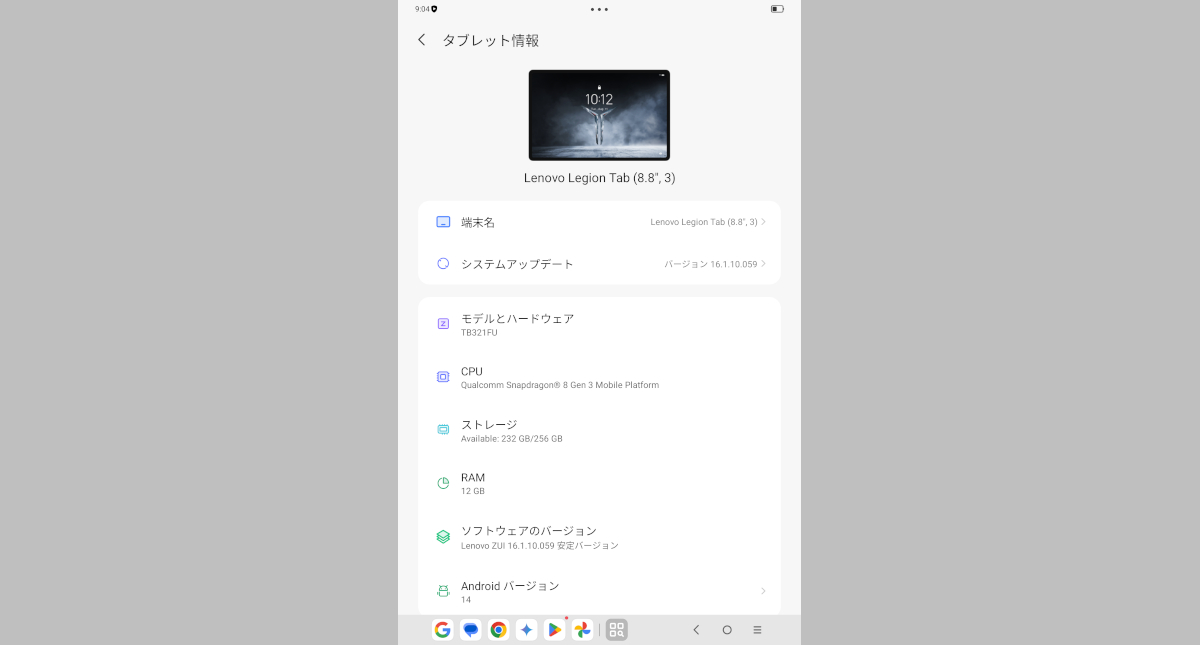Tap the CPU section icon
The image size is (1200, 645).
(x=442, y=376)
